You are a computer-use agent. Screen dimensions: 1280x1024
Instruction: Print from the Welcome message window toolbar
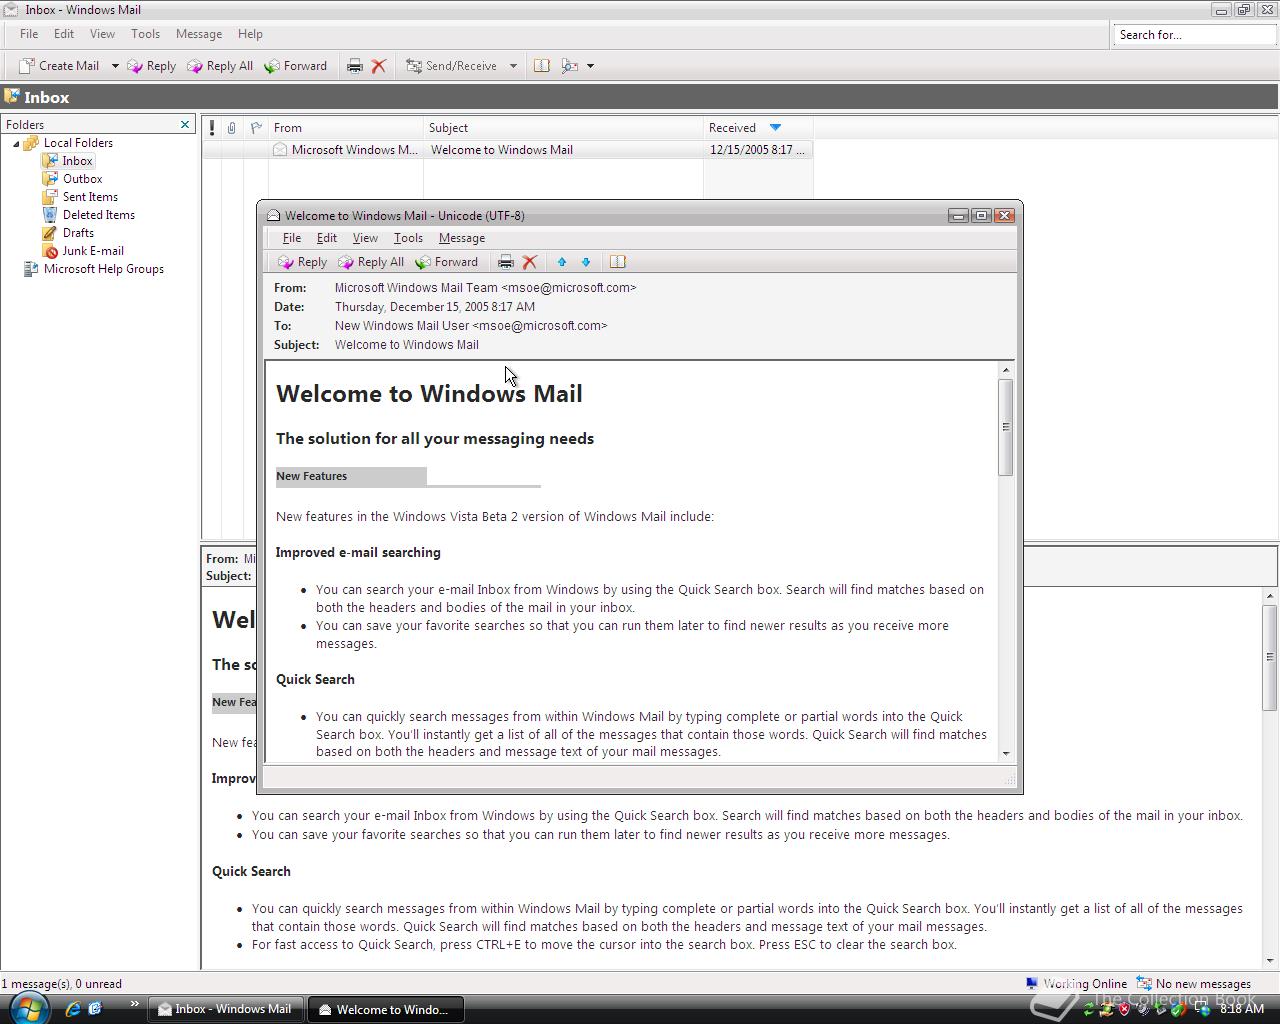tap(506, 262)
